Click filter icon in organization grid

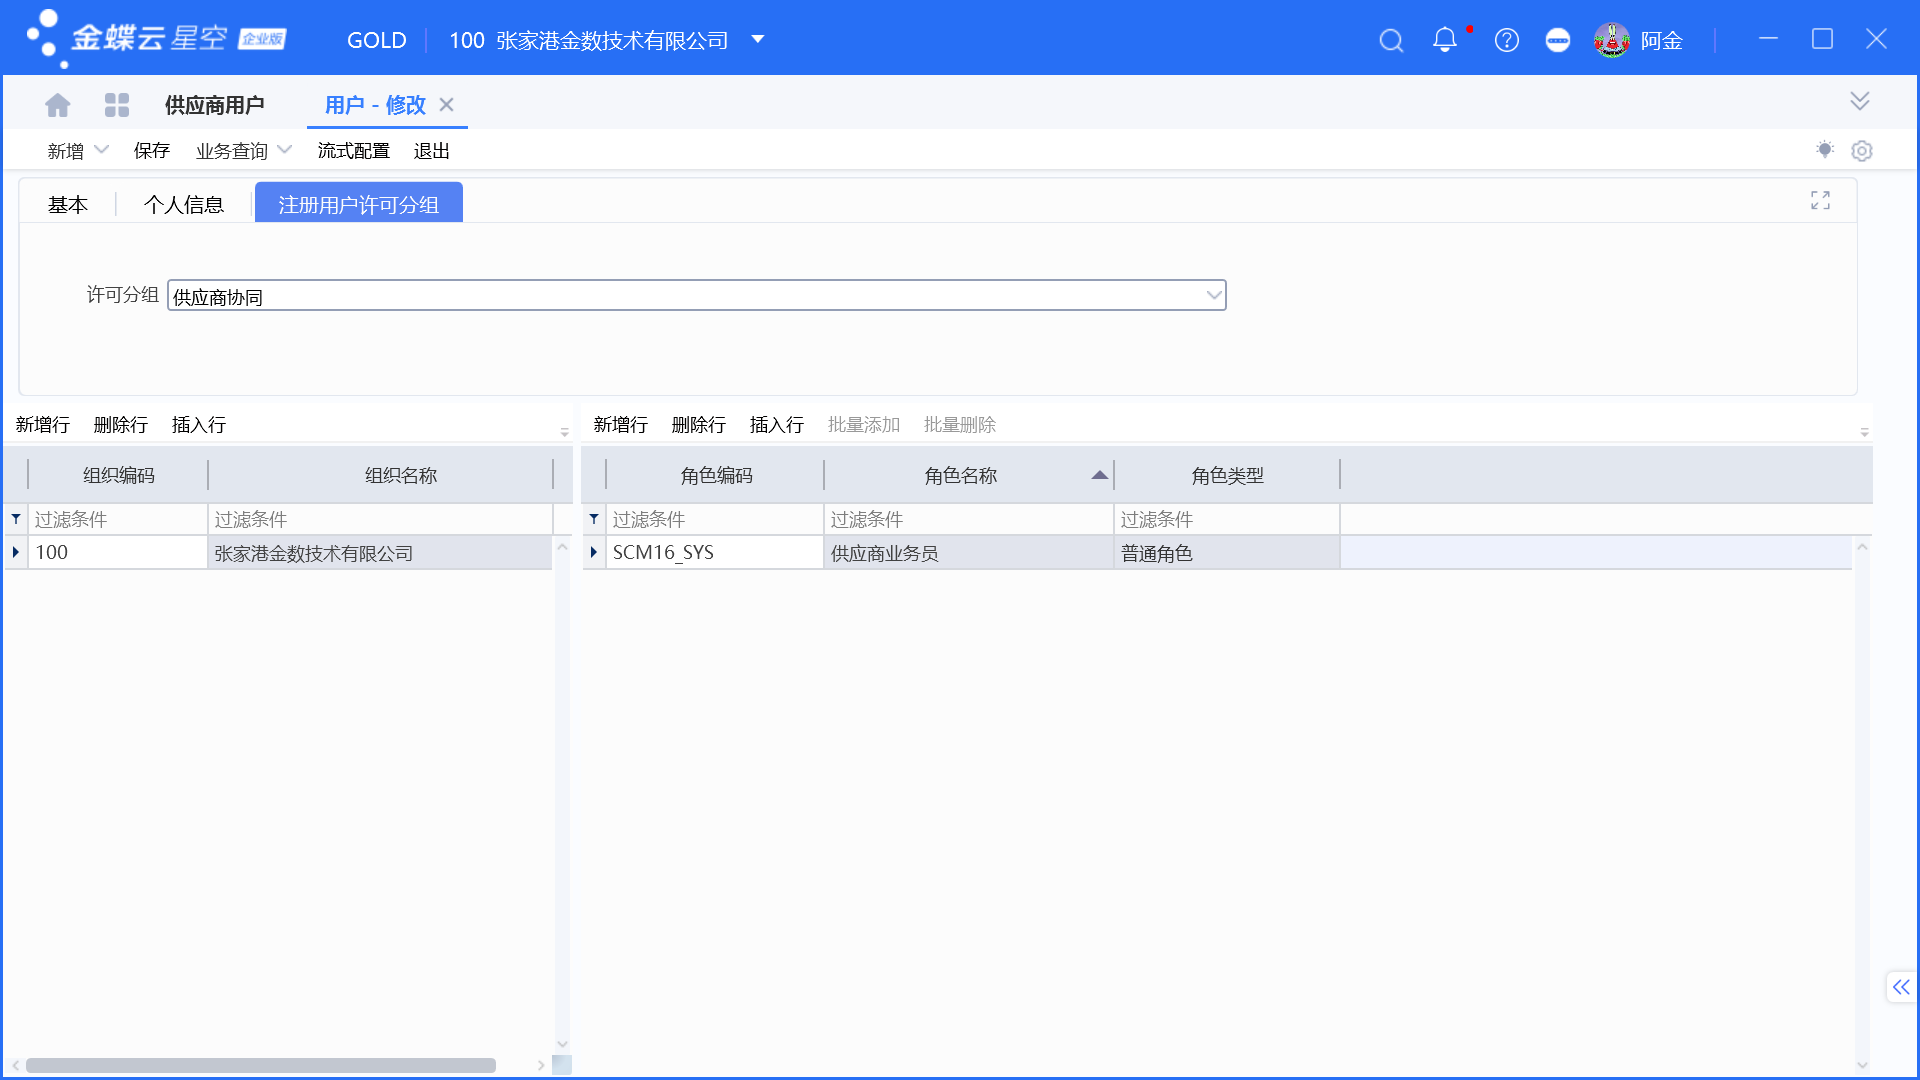[16, 519]
